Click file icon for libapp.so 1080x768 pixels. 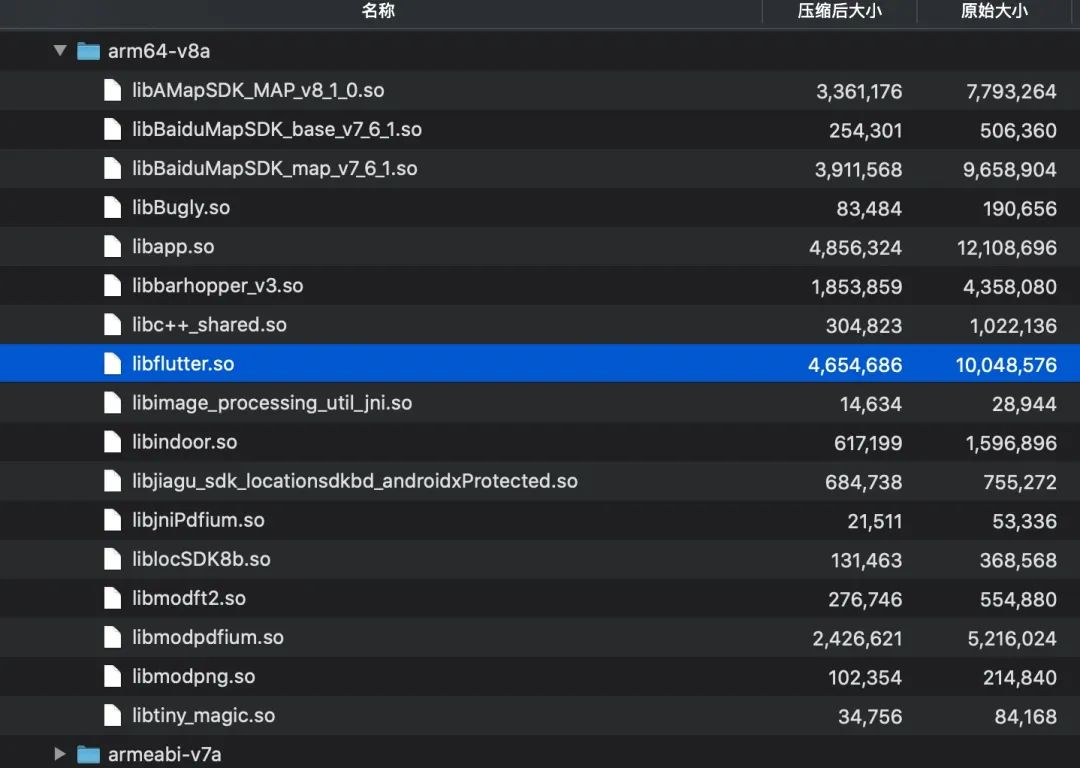pos(112,247)
